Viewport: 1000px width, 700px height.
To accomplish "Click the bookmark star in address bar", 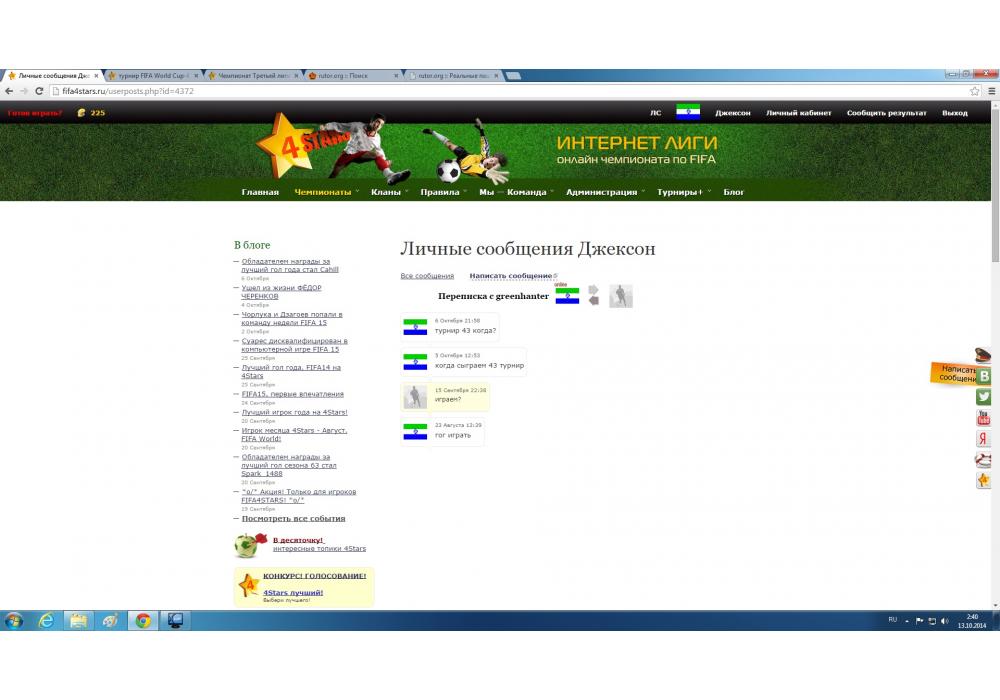I will (x=975, y=91).
